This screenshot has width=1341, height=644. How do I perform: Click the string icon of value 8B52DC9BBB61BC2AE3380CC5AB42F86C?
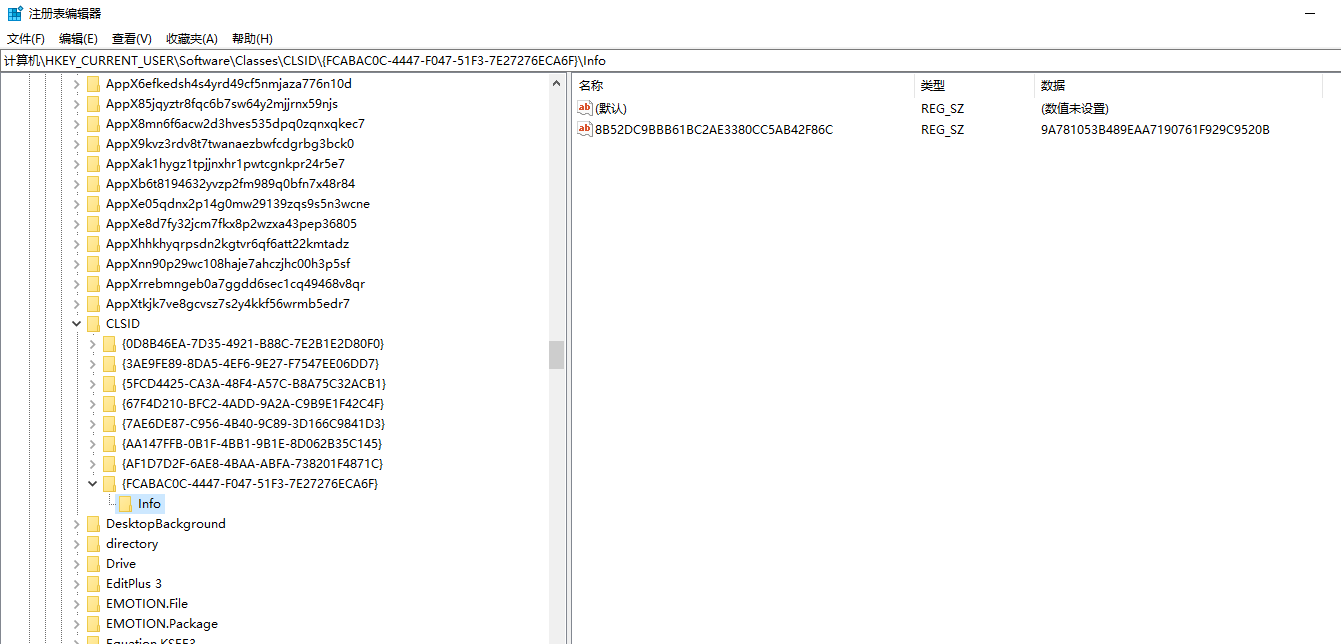coord(585,129)
